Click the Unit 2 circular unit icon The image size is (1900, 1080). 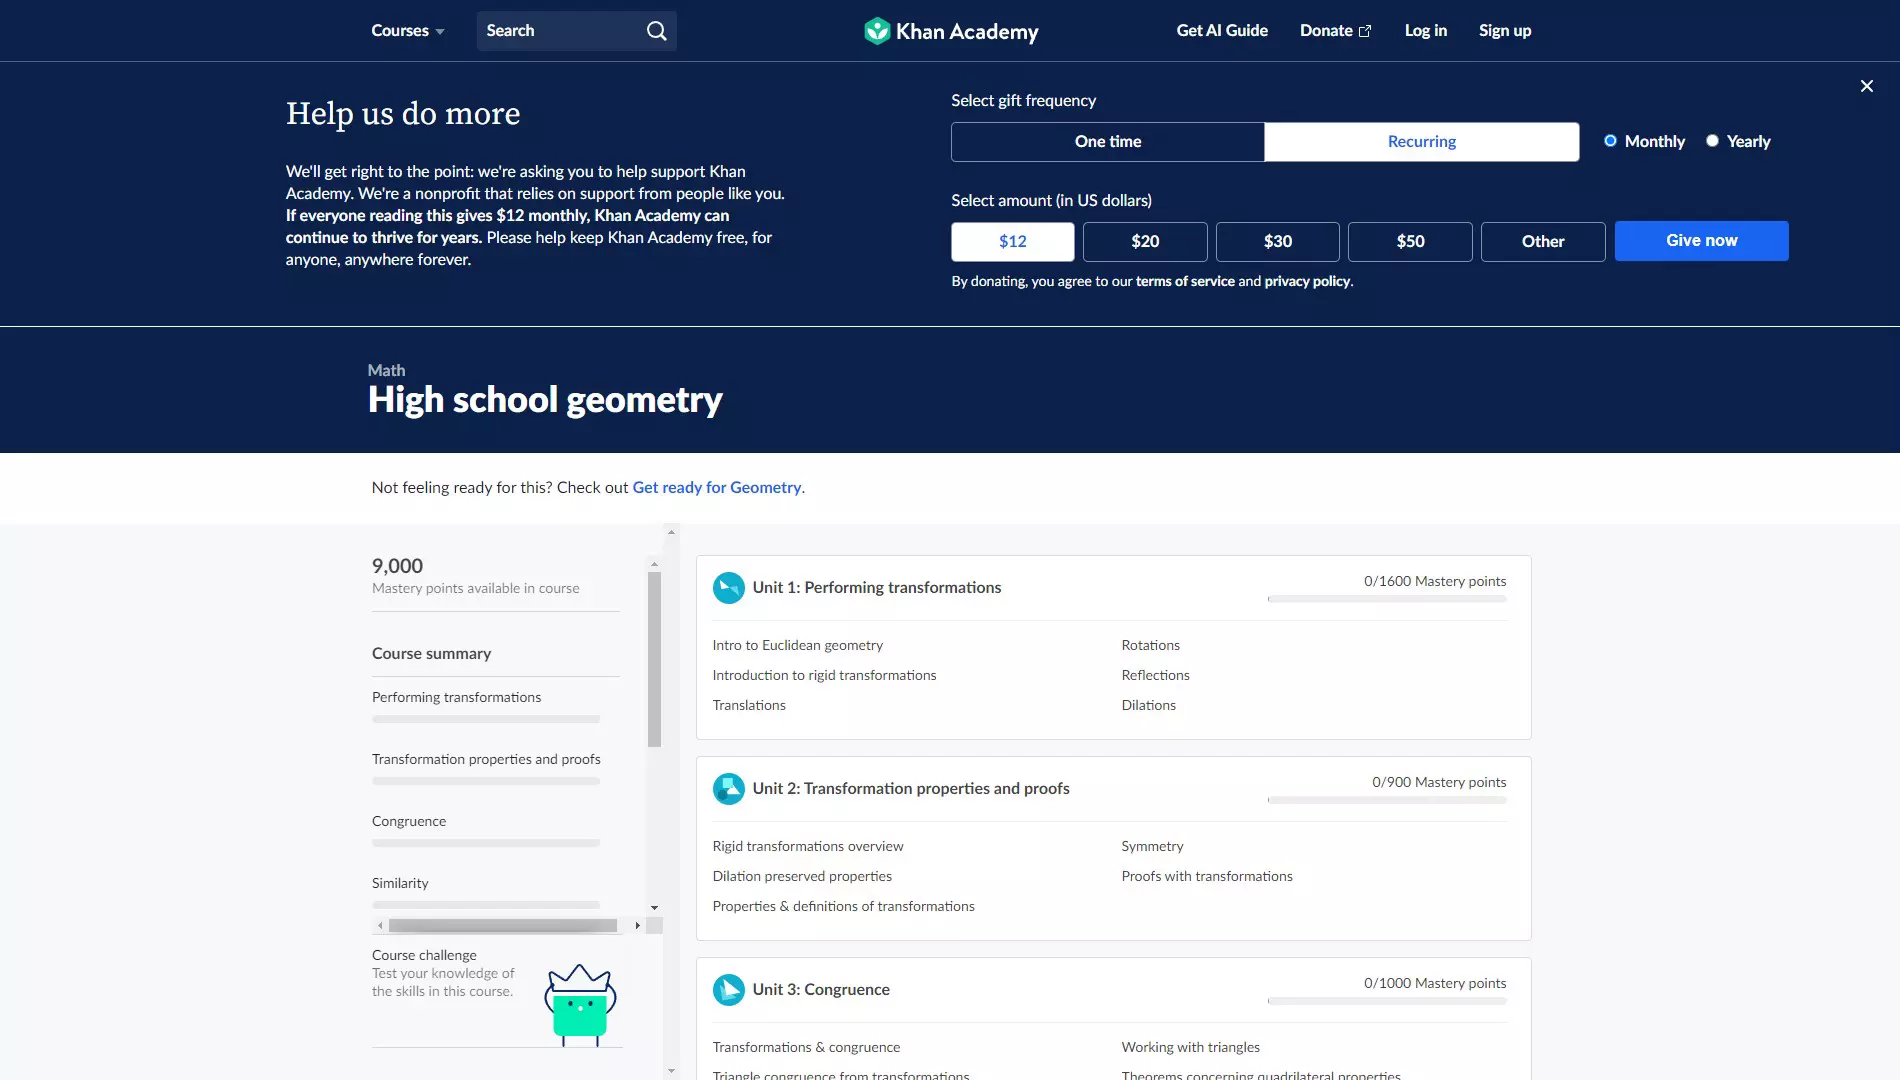tap(728, 788)
